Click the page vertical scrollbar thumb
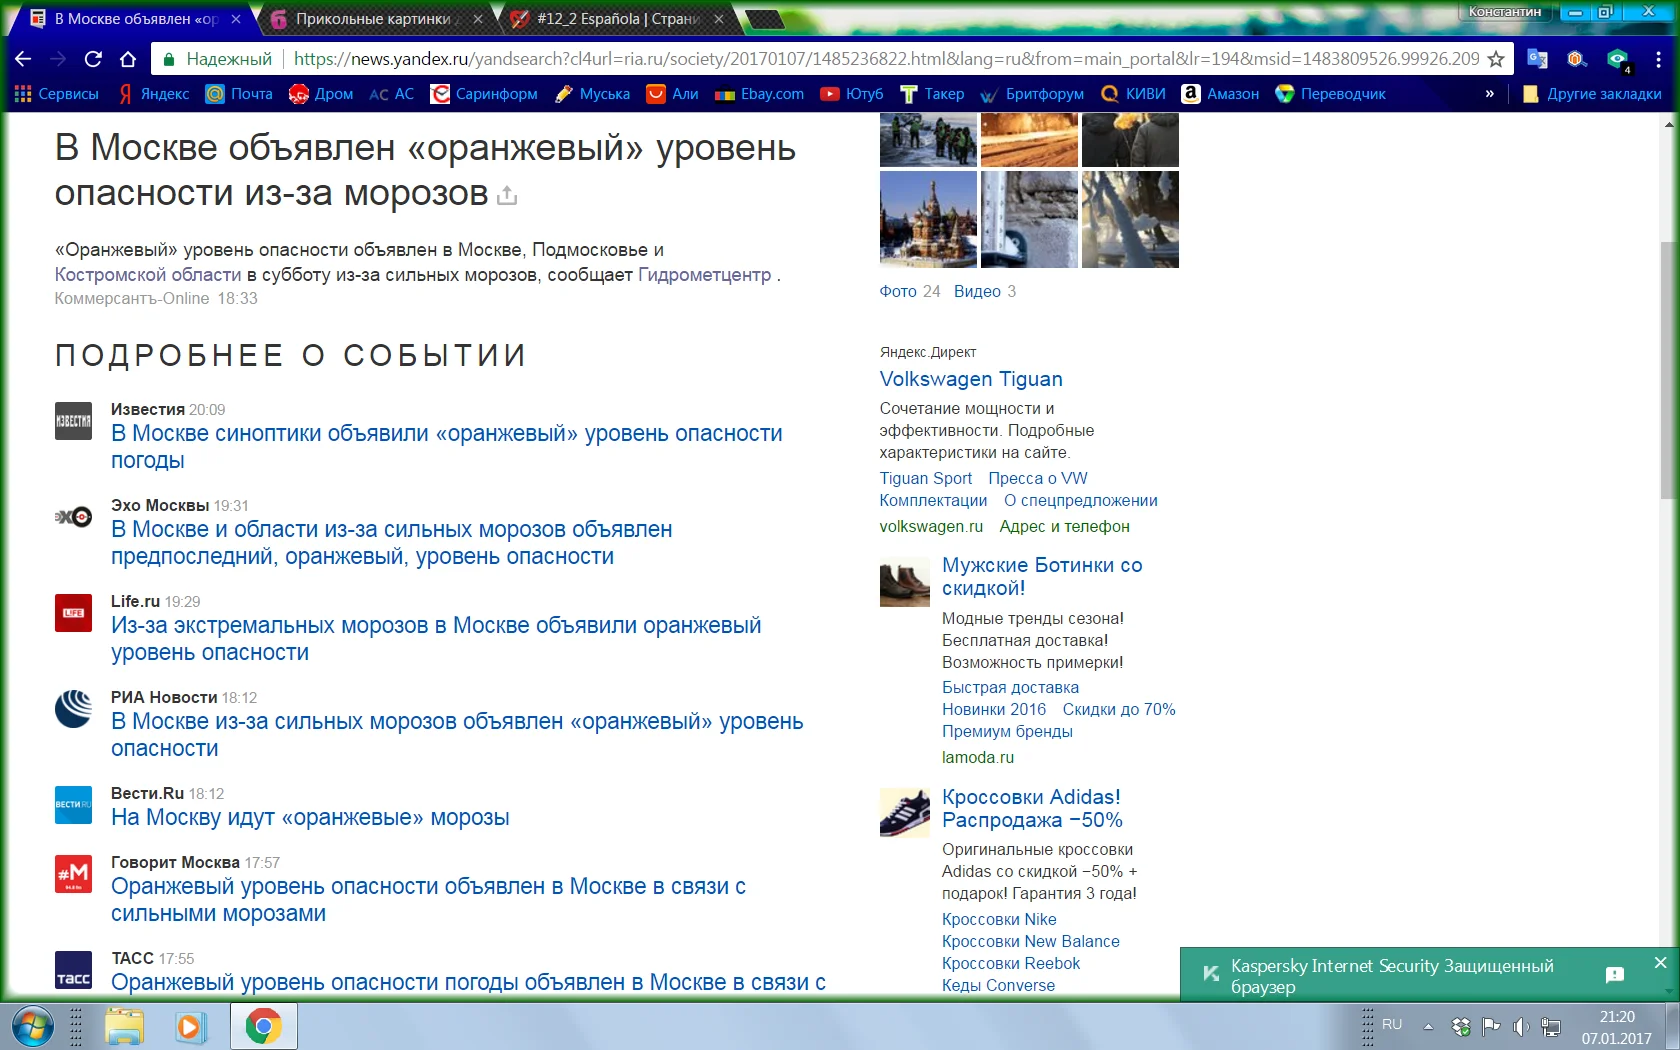 pyautogui.click(x=1667, y=370)
